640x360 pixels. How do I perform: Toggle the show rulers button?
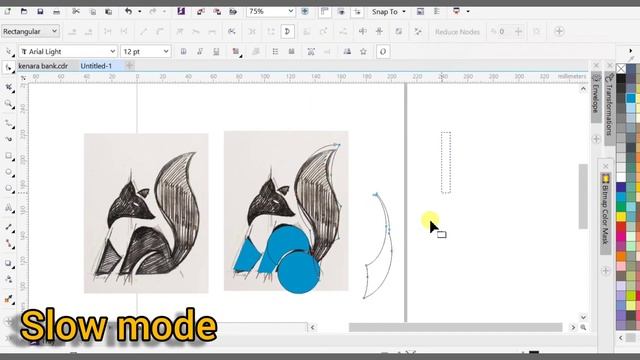[x=325, y=11]
